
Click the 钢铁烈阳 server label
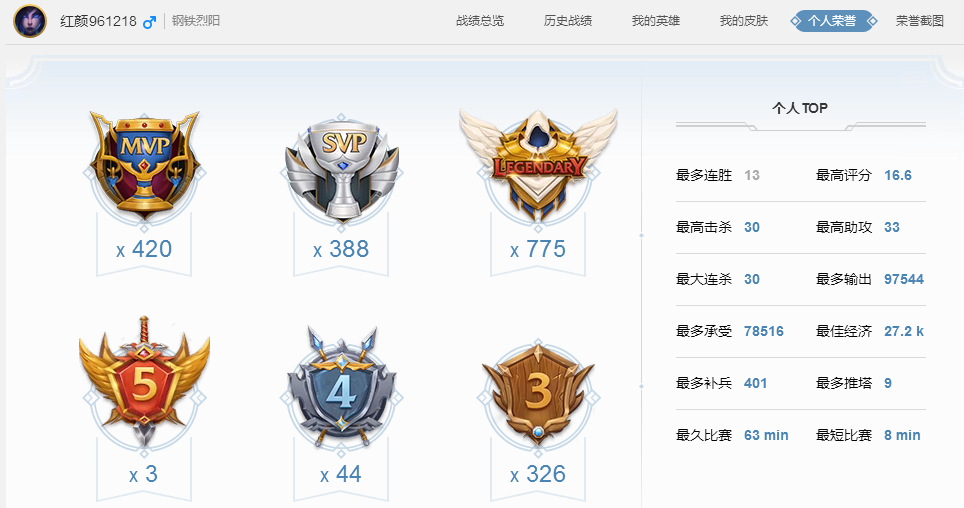coord(196,21)
